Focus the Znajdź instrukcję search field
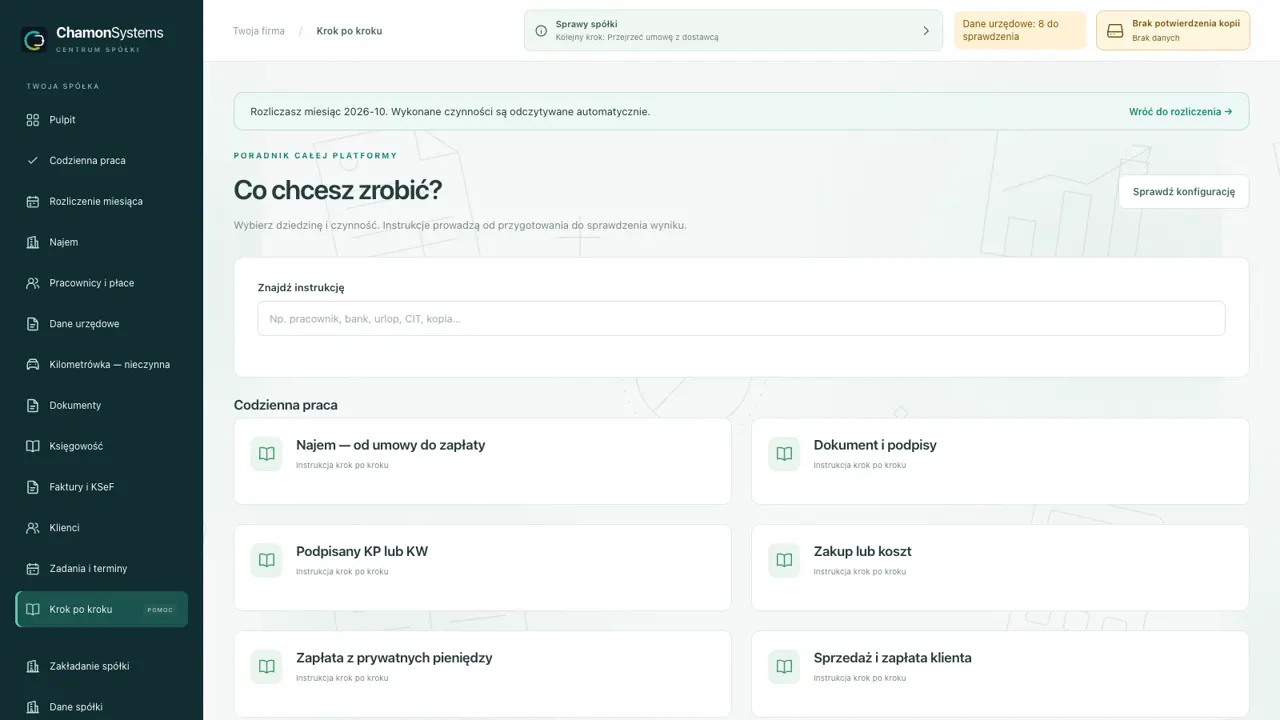1280x720 pixels. (x=741, y=318)
